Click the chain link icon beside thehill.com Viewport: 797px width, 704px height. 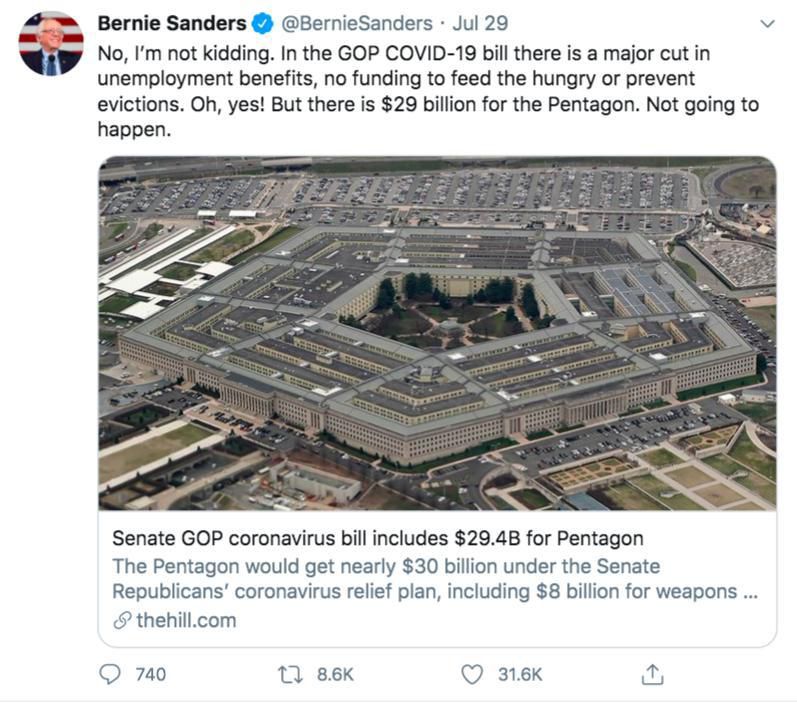click(x=122, y=620)
